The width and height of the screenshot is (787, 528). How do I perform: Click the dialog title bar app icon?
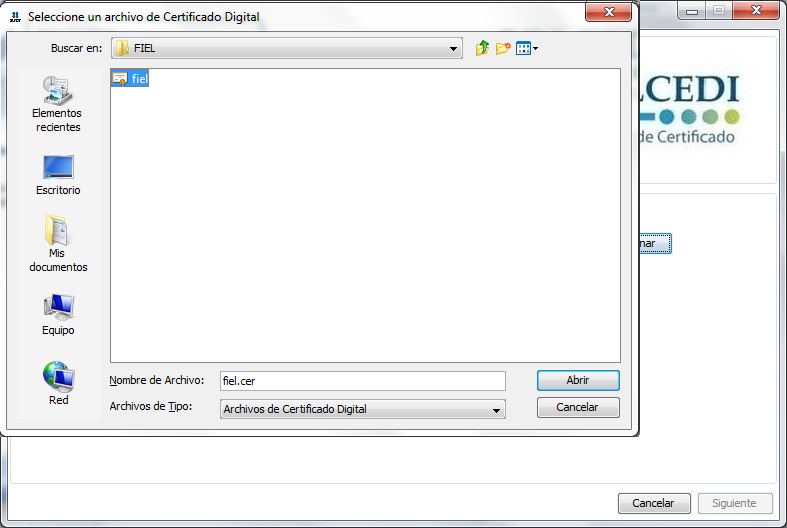pyautogui.click(x=16, y=17)
